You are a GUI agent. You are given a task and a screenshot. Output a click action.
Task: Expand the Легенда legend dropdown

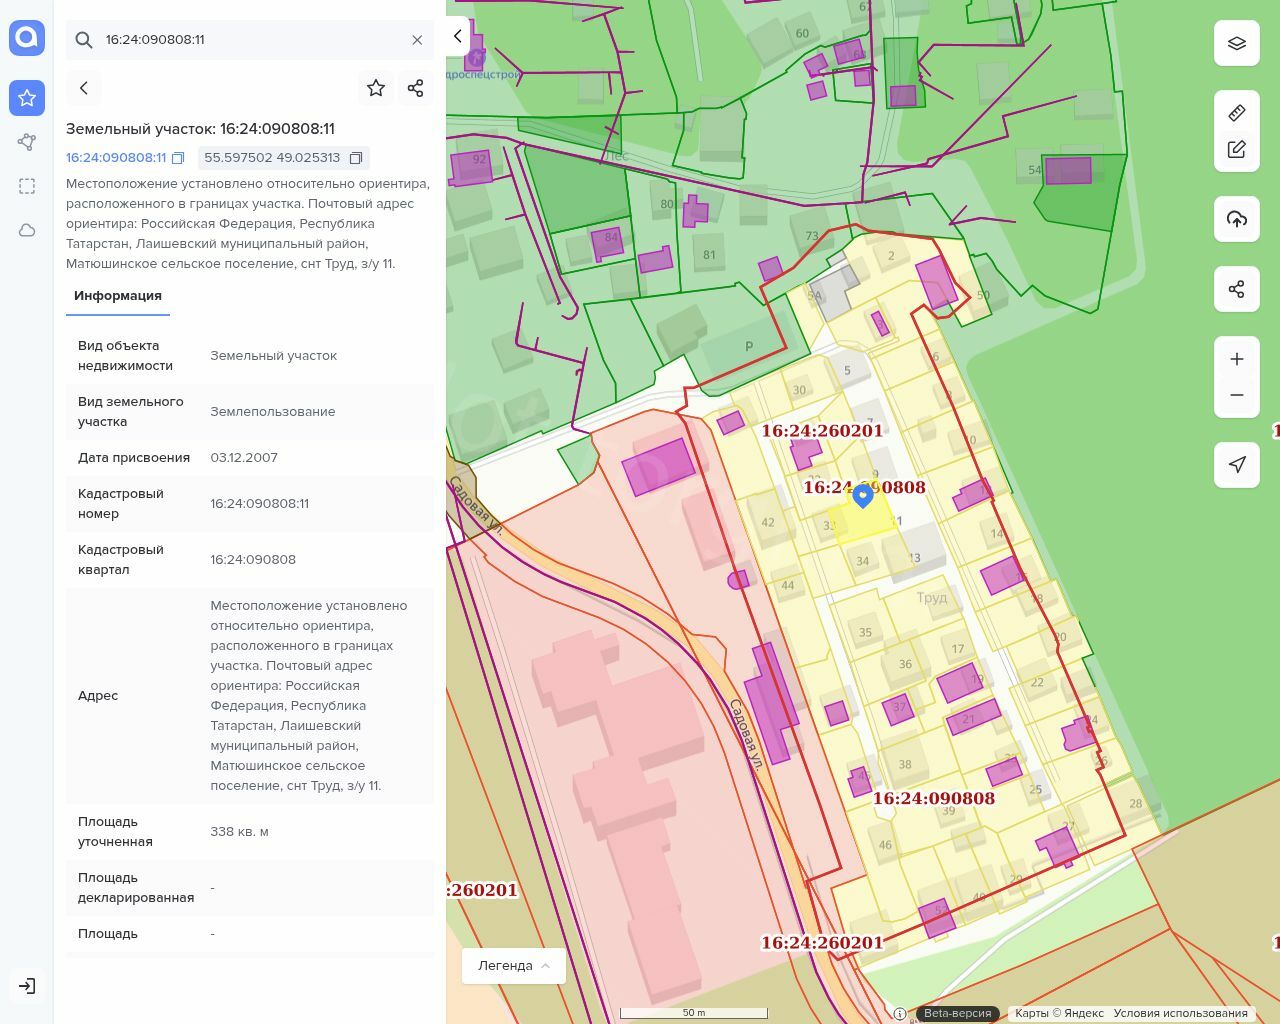click(514, 966)
